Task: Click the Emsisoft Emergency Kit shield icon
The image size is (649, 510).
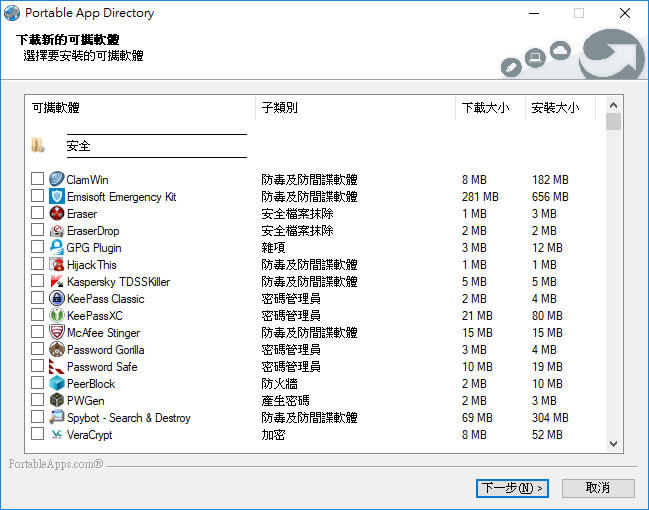Action: pyautogui.click(x=57, y=196)
